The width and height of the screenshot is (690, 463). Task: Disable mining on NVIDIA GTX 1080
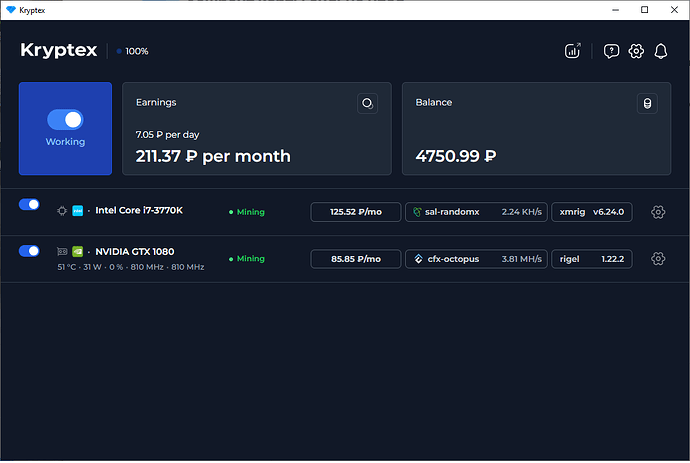(29, 251)
